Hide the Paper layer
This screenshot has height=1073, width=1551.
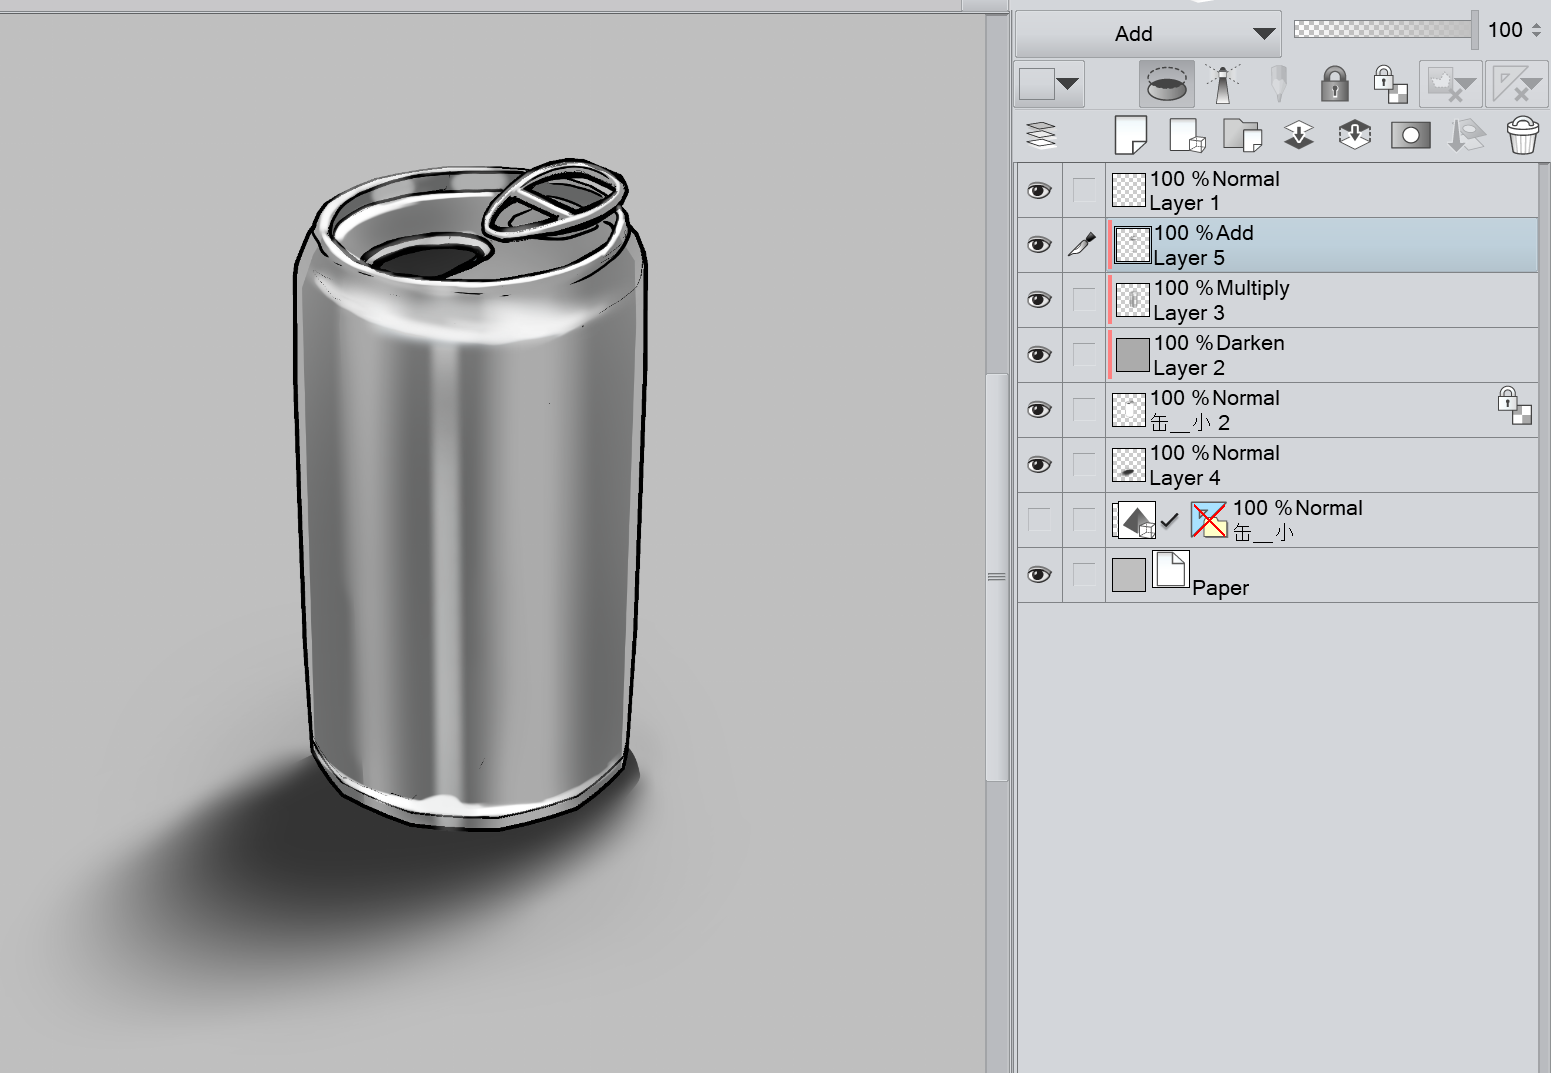coord(1039,575)
